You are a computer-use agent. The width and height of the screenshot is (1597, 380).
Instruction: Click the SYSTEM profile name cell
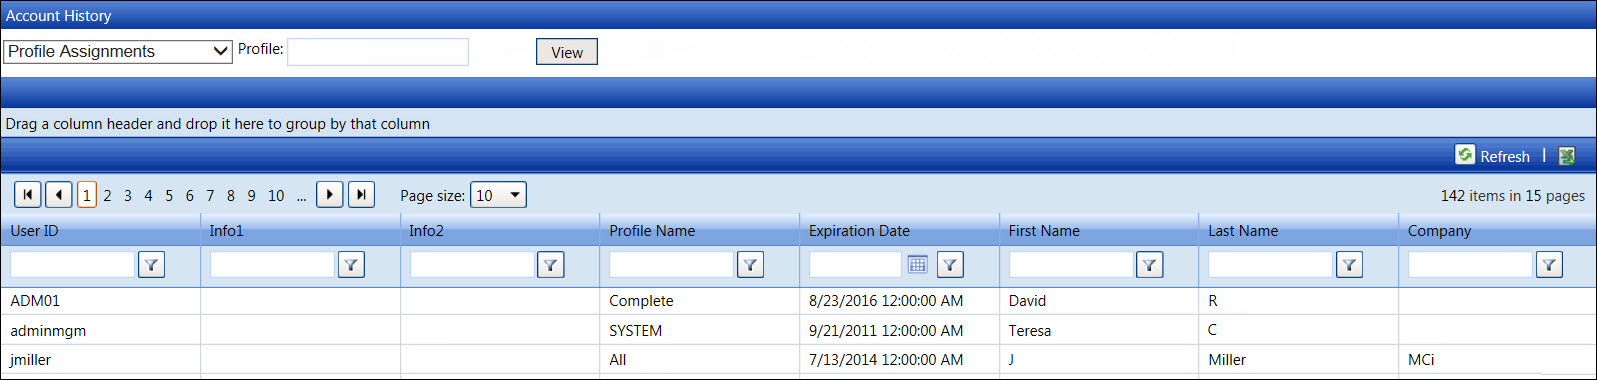700,330
